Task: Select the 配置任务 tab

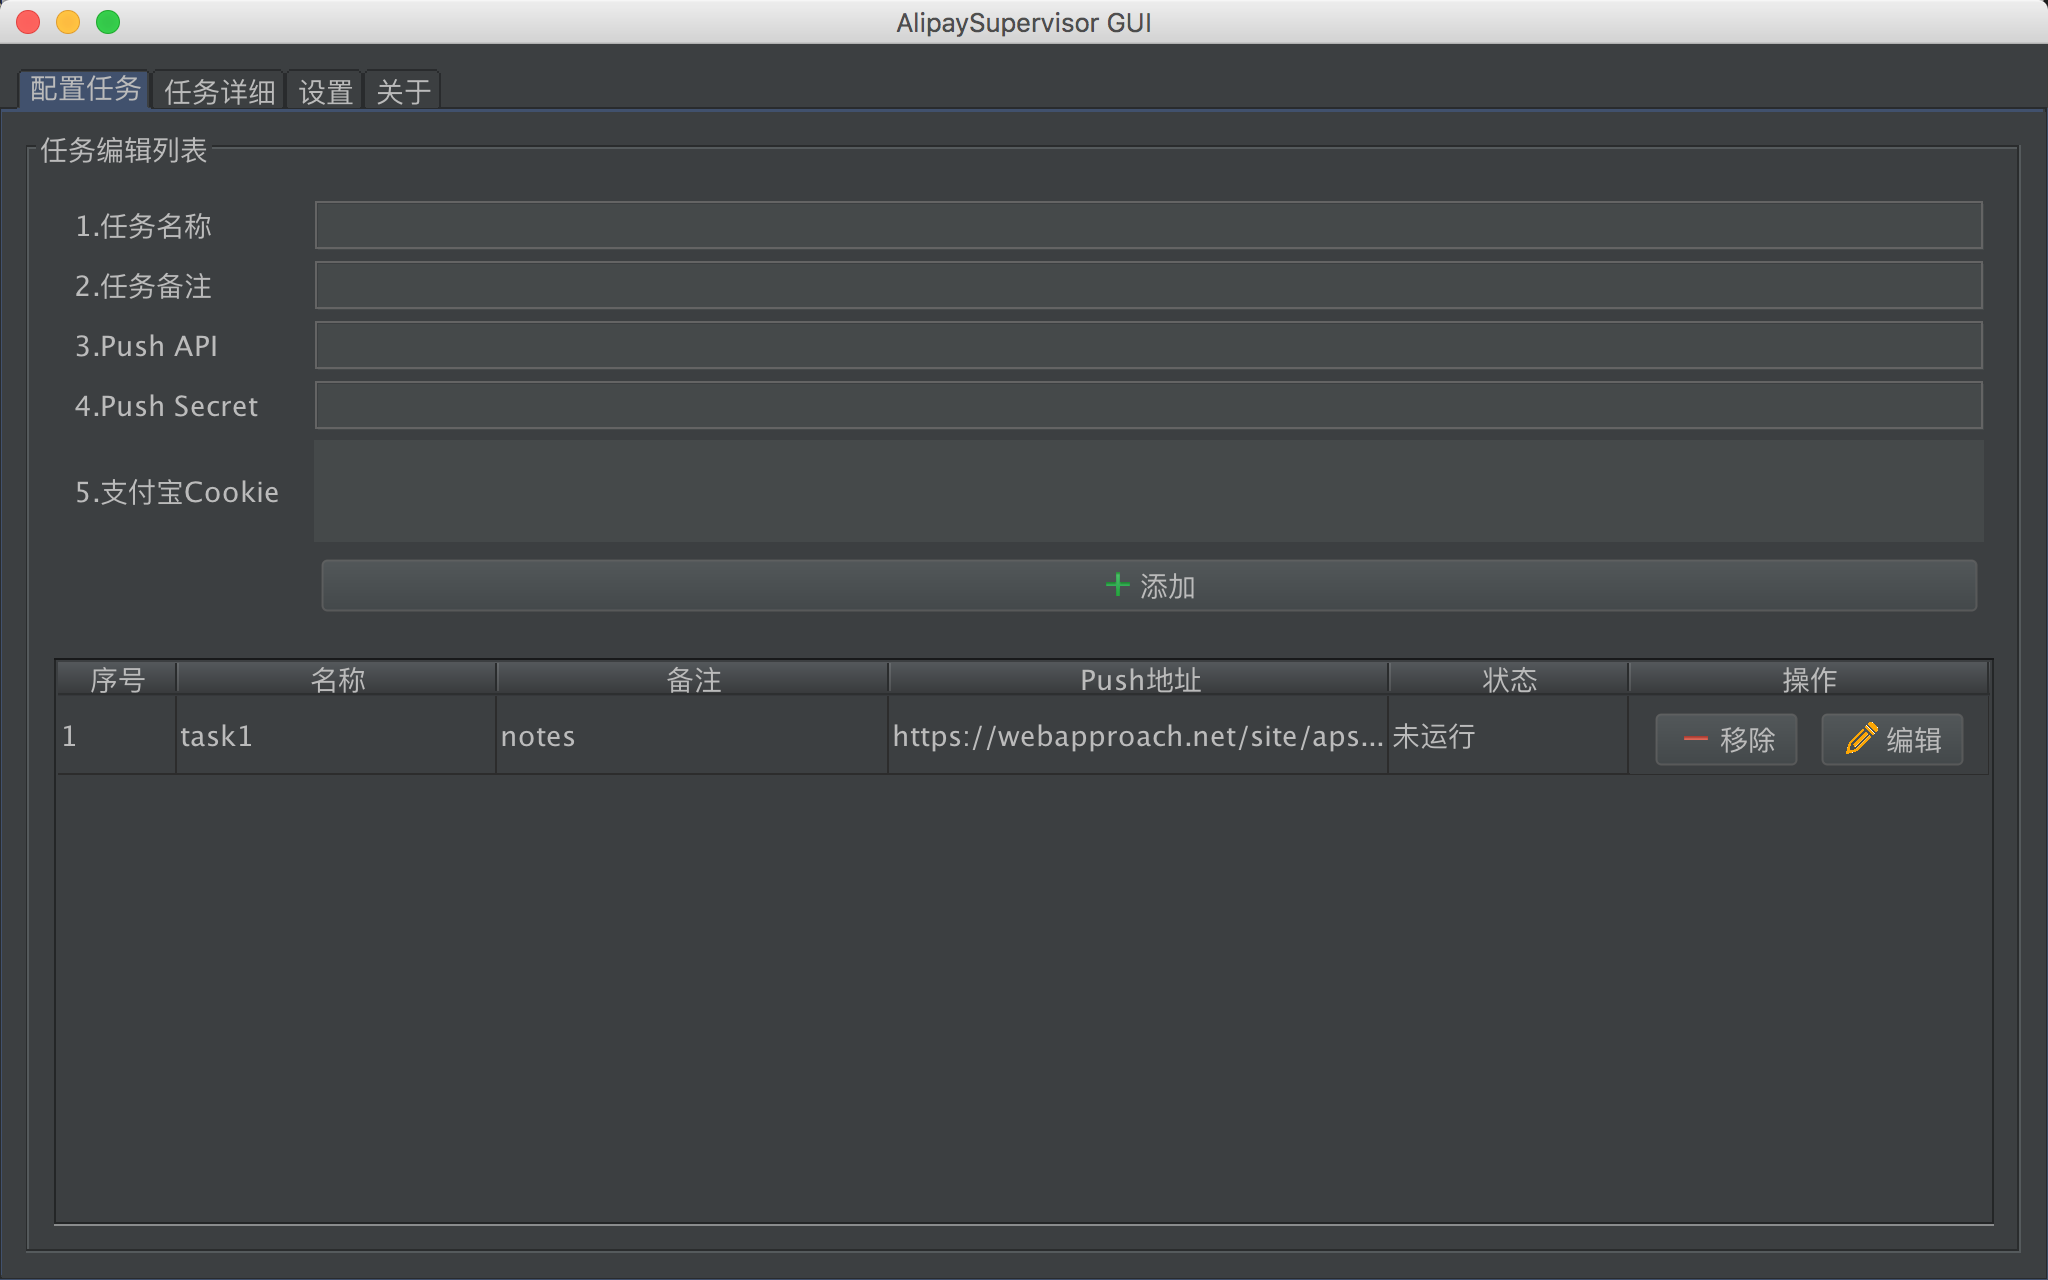Action: click(85, 90)
